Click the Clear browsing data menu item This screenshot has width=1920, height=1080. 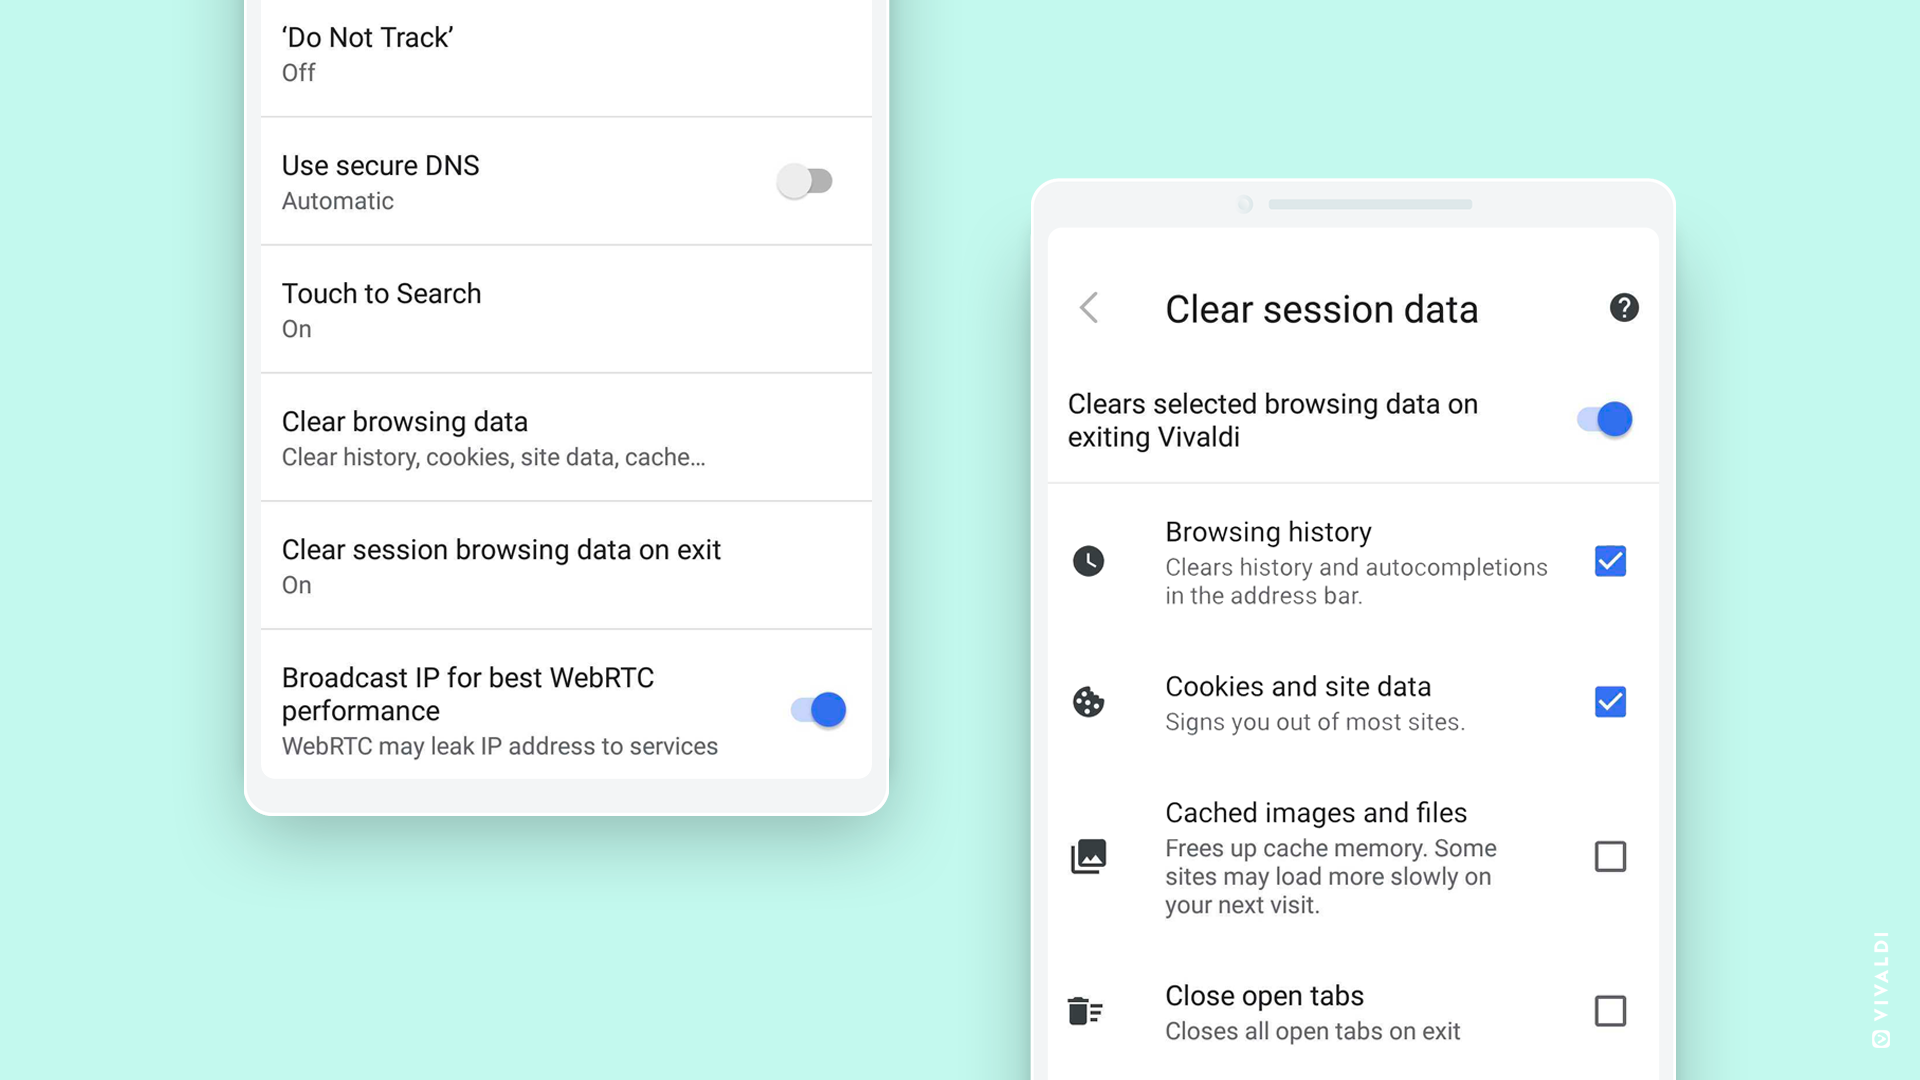point(562,436)
